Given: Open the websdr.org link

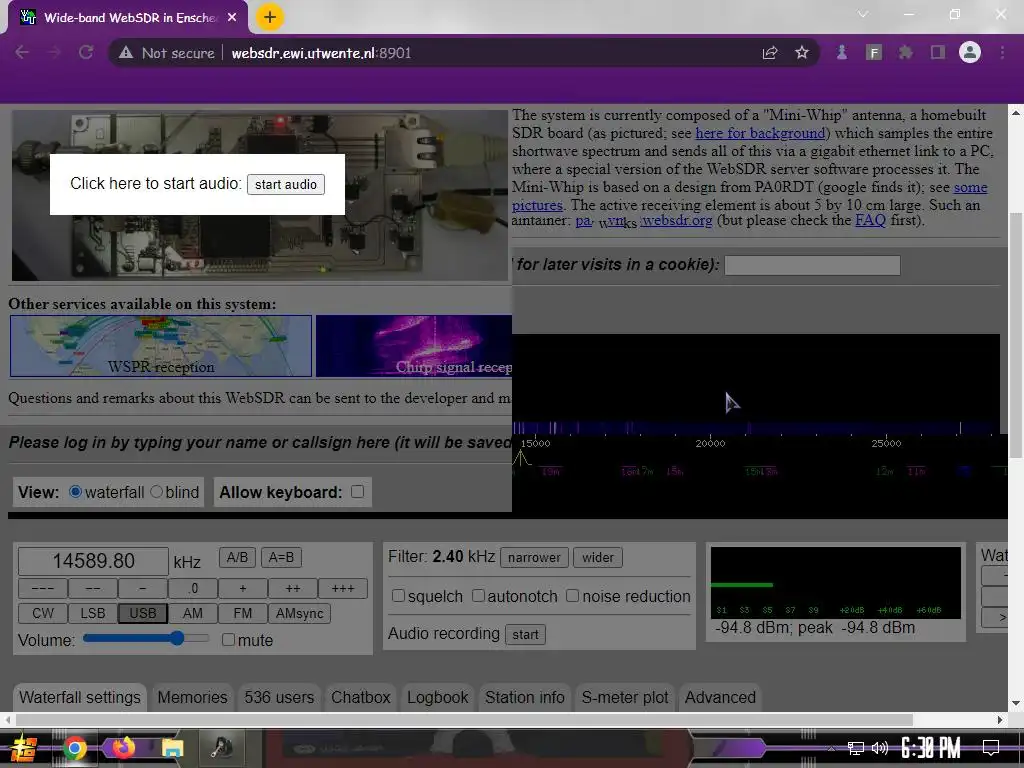Looking at the screenshot, I should 677,220.
